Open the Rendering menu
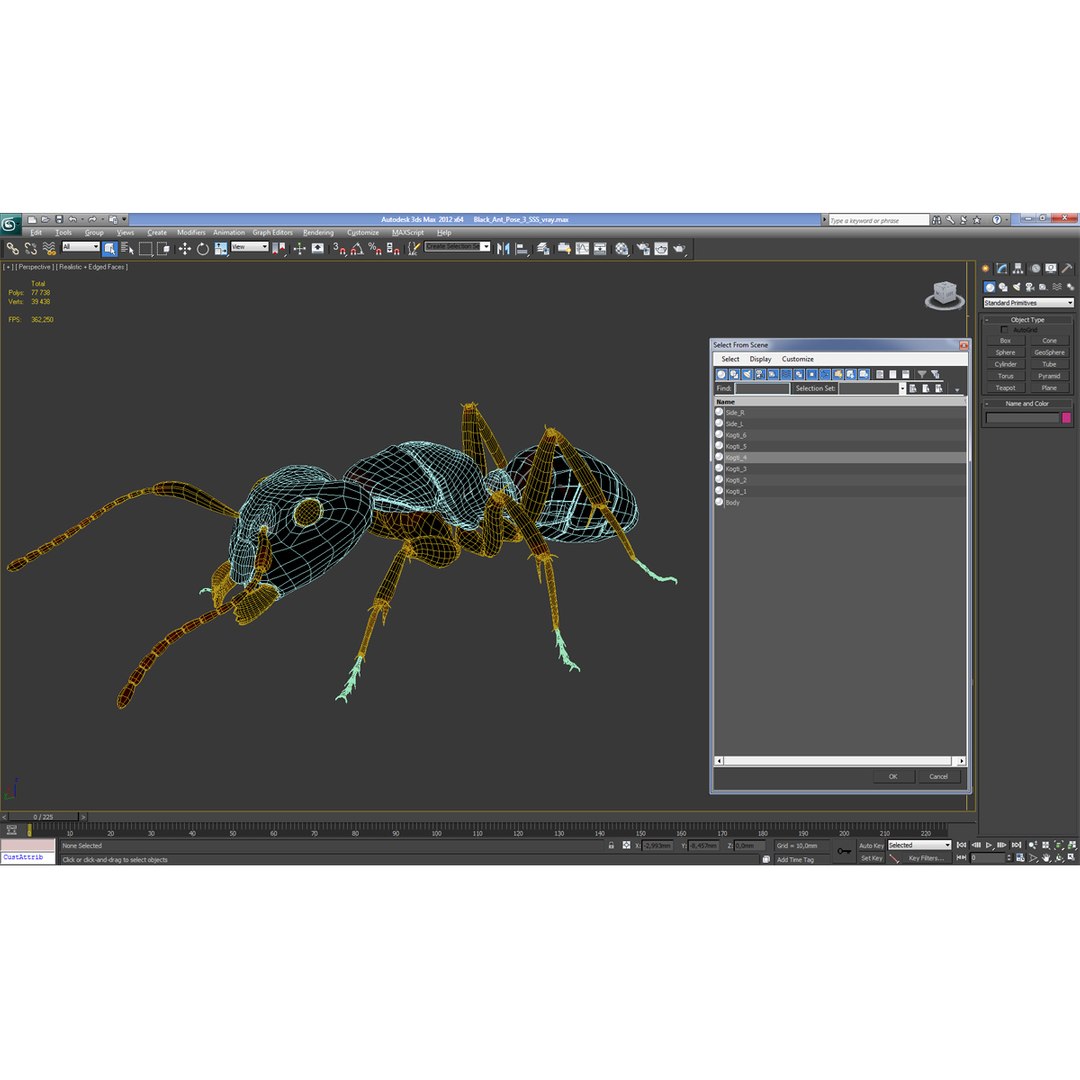The width and height of the screenshot is (1080, 1080). pyautogui.click(x=318, y=233)
